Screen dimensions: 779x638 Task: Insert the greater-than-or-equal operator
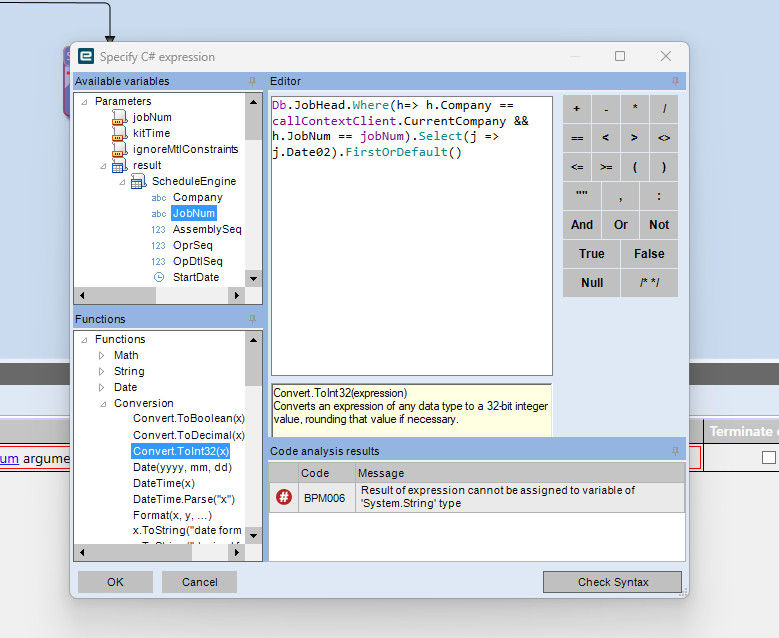606,167
